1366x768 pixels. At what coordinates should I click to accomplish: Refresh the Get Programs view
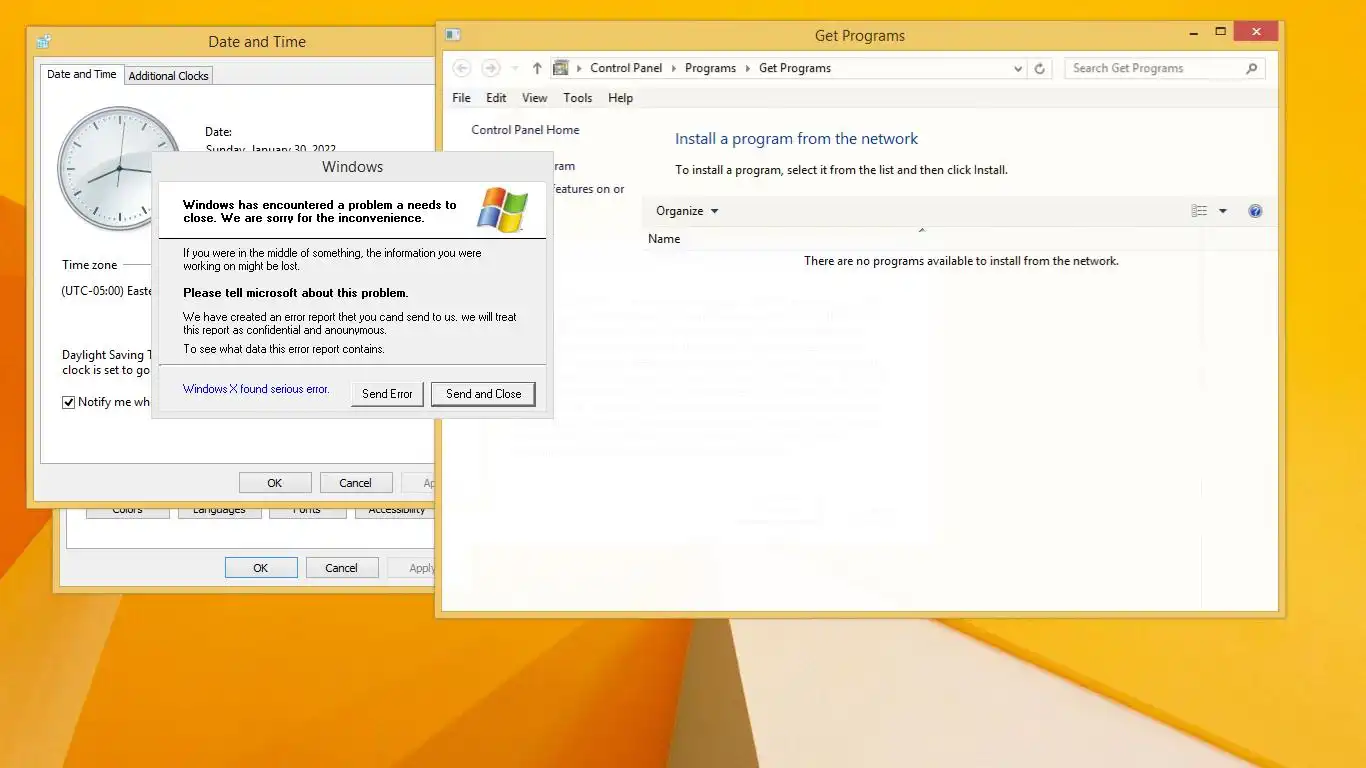click(x=1040, y=69)
